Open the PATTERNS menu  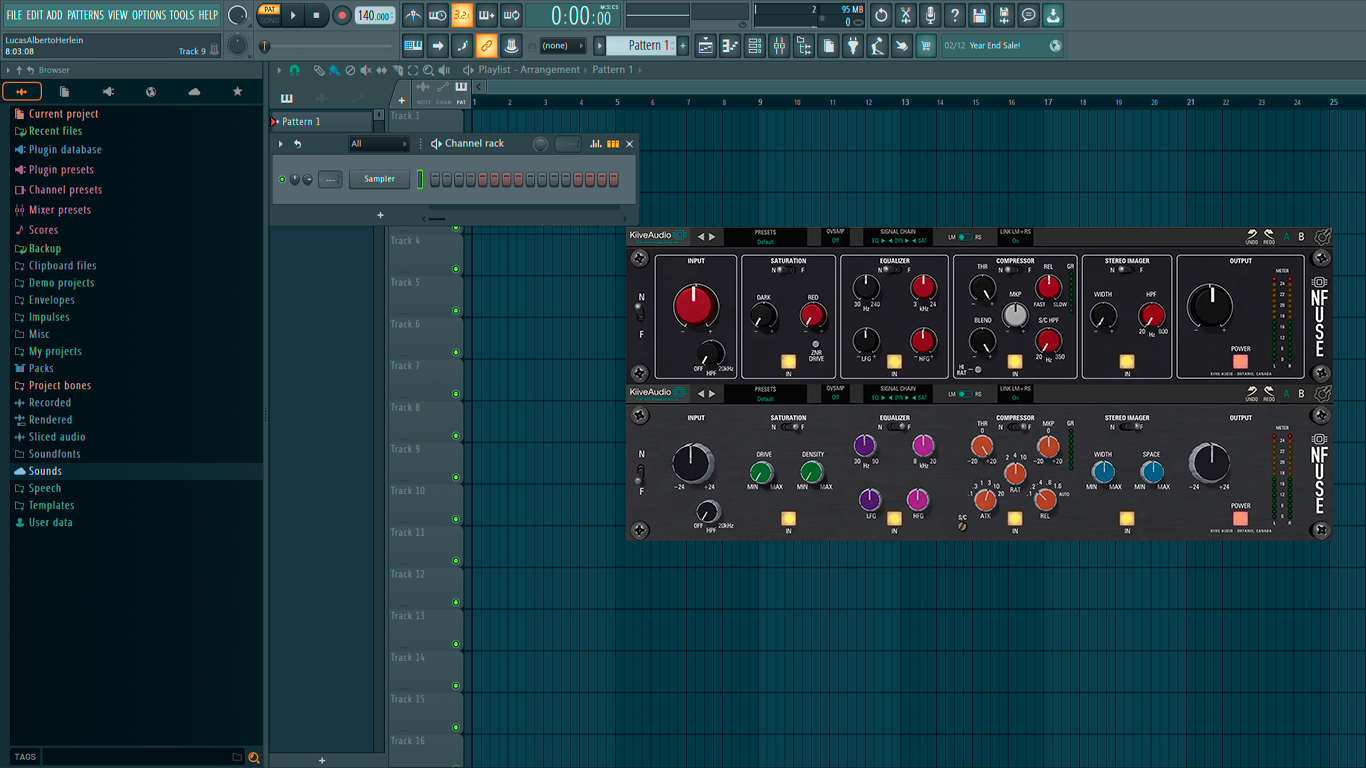(x=85, y=15)
